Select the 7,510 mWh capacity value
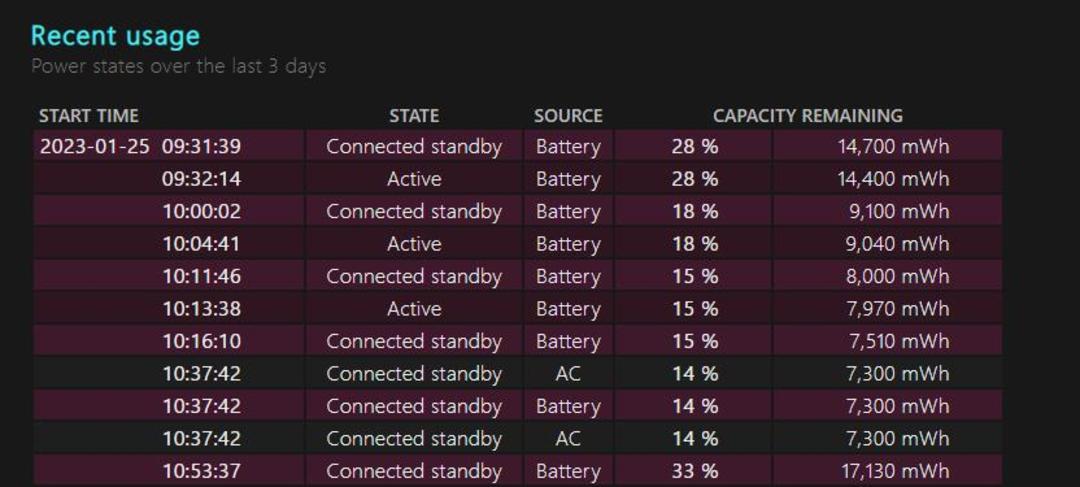1080x487 pixels. pyautogui.click(x=898, y=341)
